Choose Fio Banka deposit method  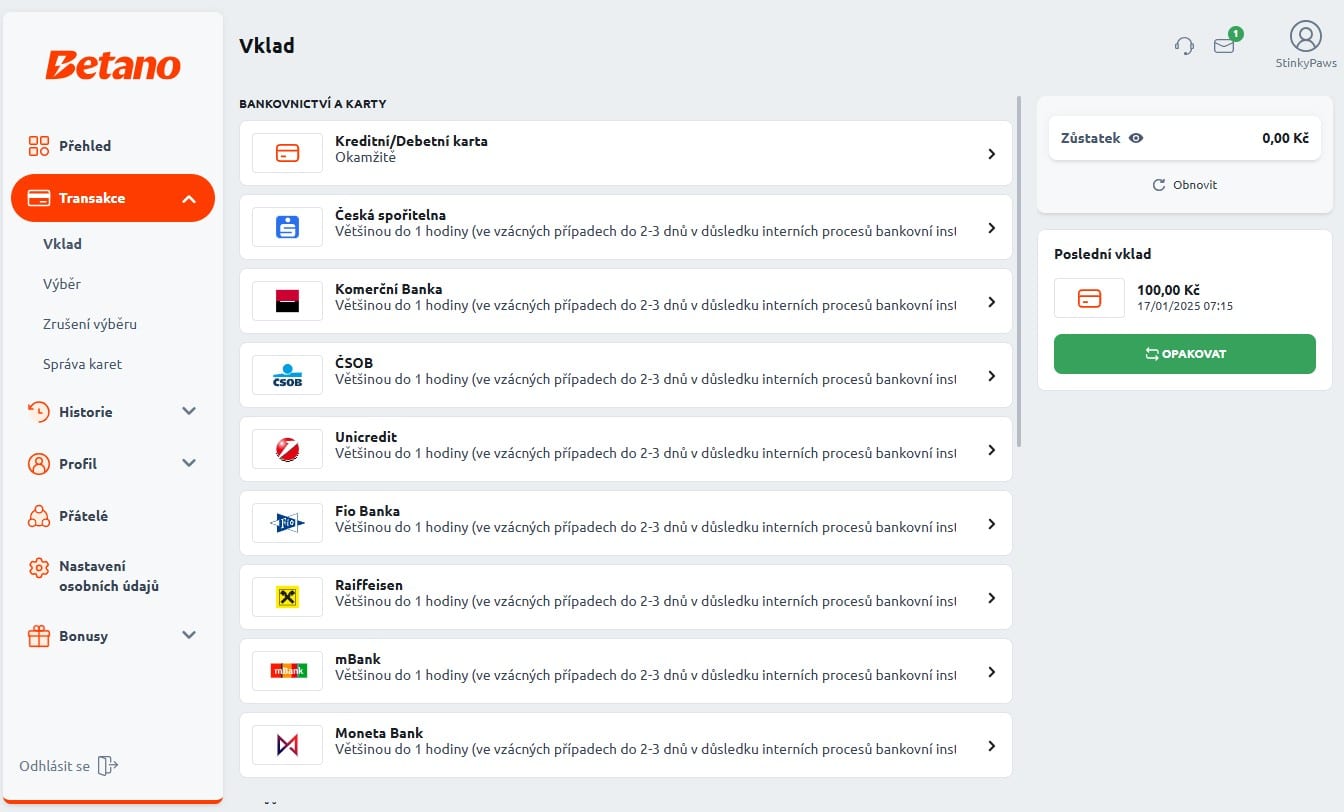(626, 523)
